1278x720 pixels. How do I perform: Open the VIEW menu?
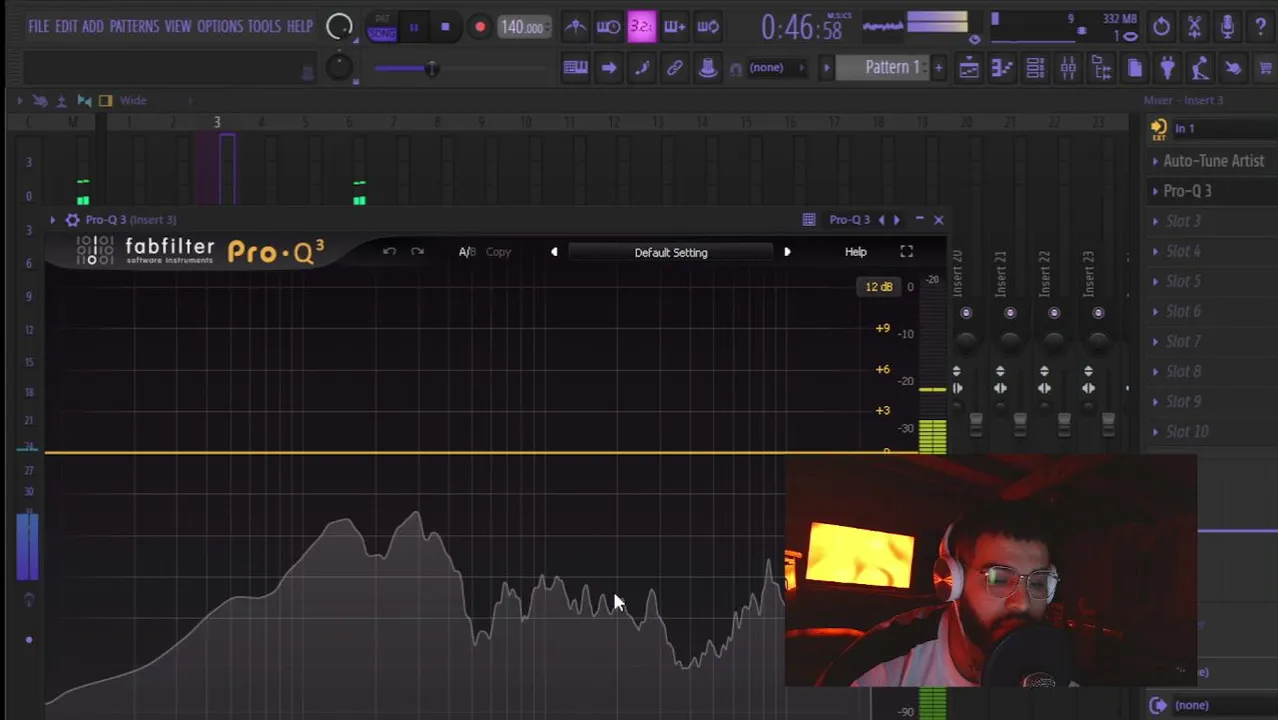pos(178,26)
